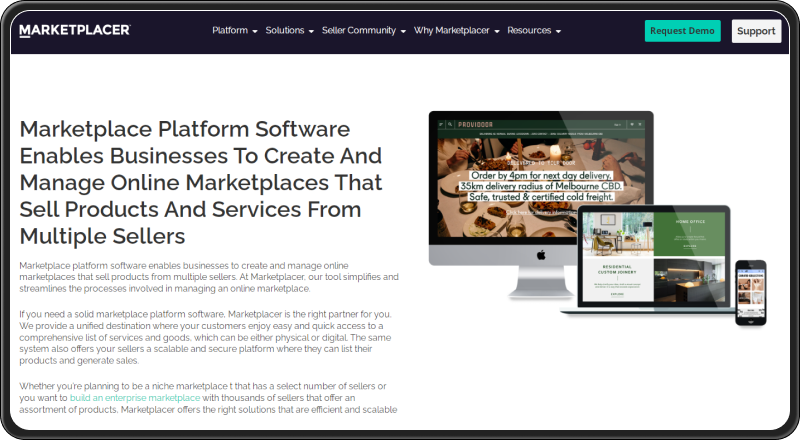
Task: Follow the 'build an enterprise marketplace' link
Action: coord(135,398)
